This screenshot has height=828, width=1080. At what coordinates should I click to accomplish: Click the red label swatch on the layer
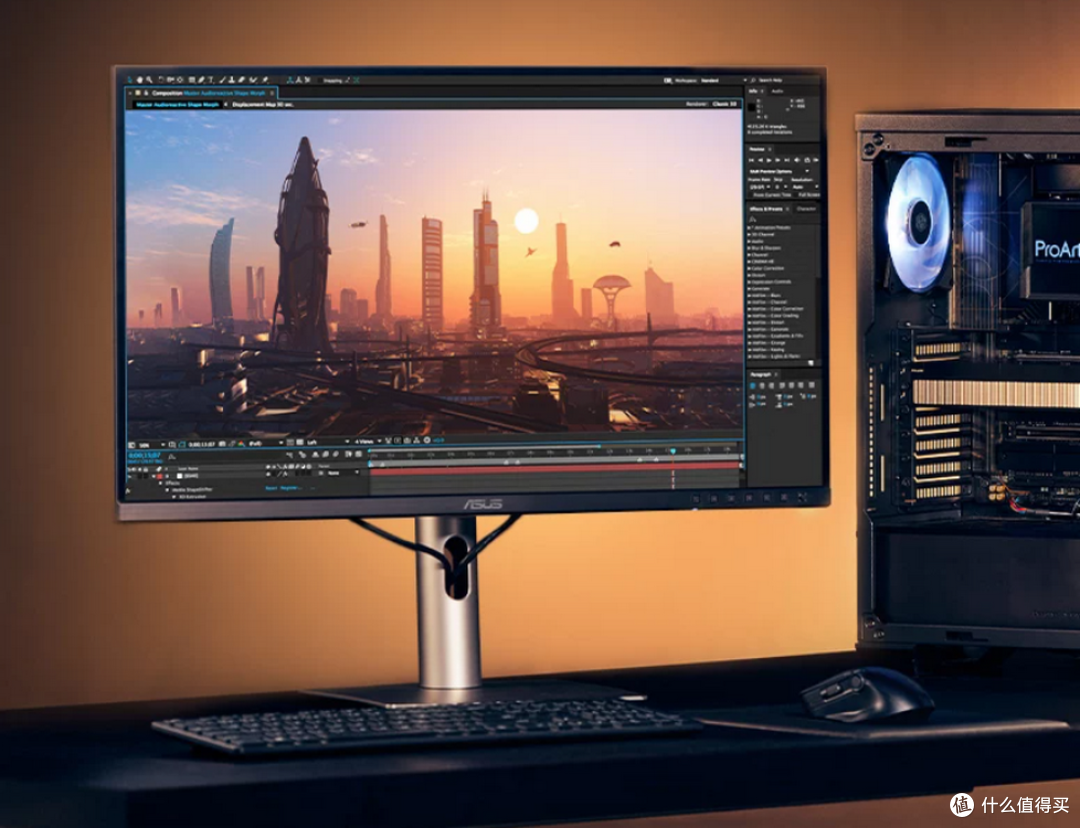[x=160, y=475]
